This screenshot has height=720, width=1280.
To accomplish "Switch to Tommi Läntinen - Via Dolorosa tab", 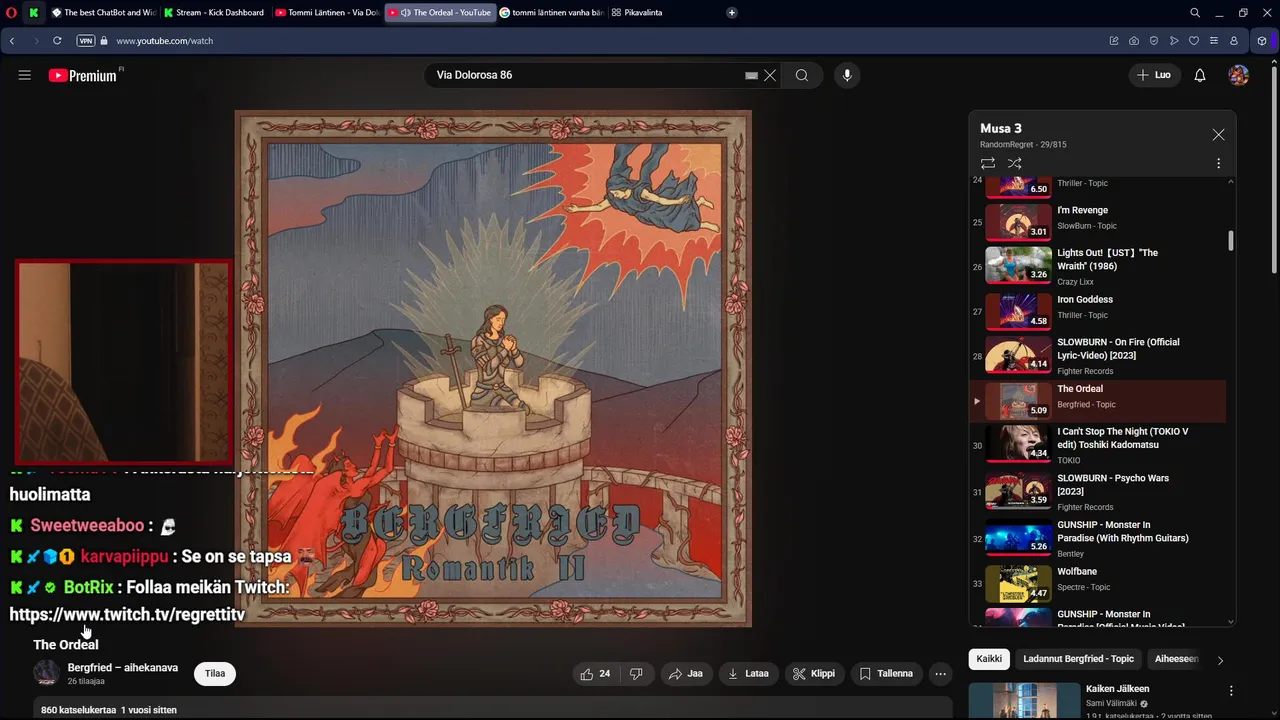I will pos(327,13).
